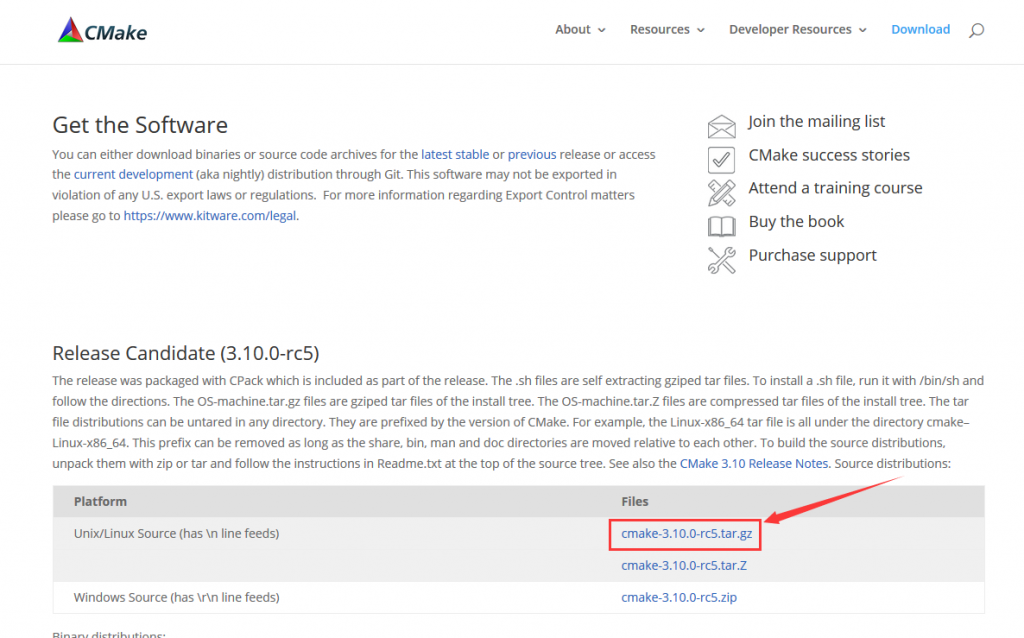Open the search magnifier icon
Image resolution: width=1024 pixels, height=638 pixels.
[x=976, y=30]
